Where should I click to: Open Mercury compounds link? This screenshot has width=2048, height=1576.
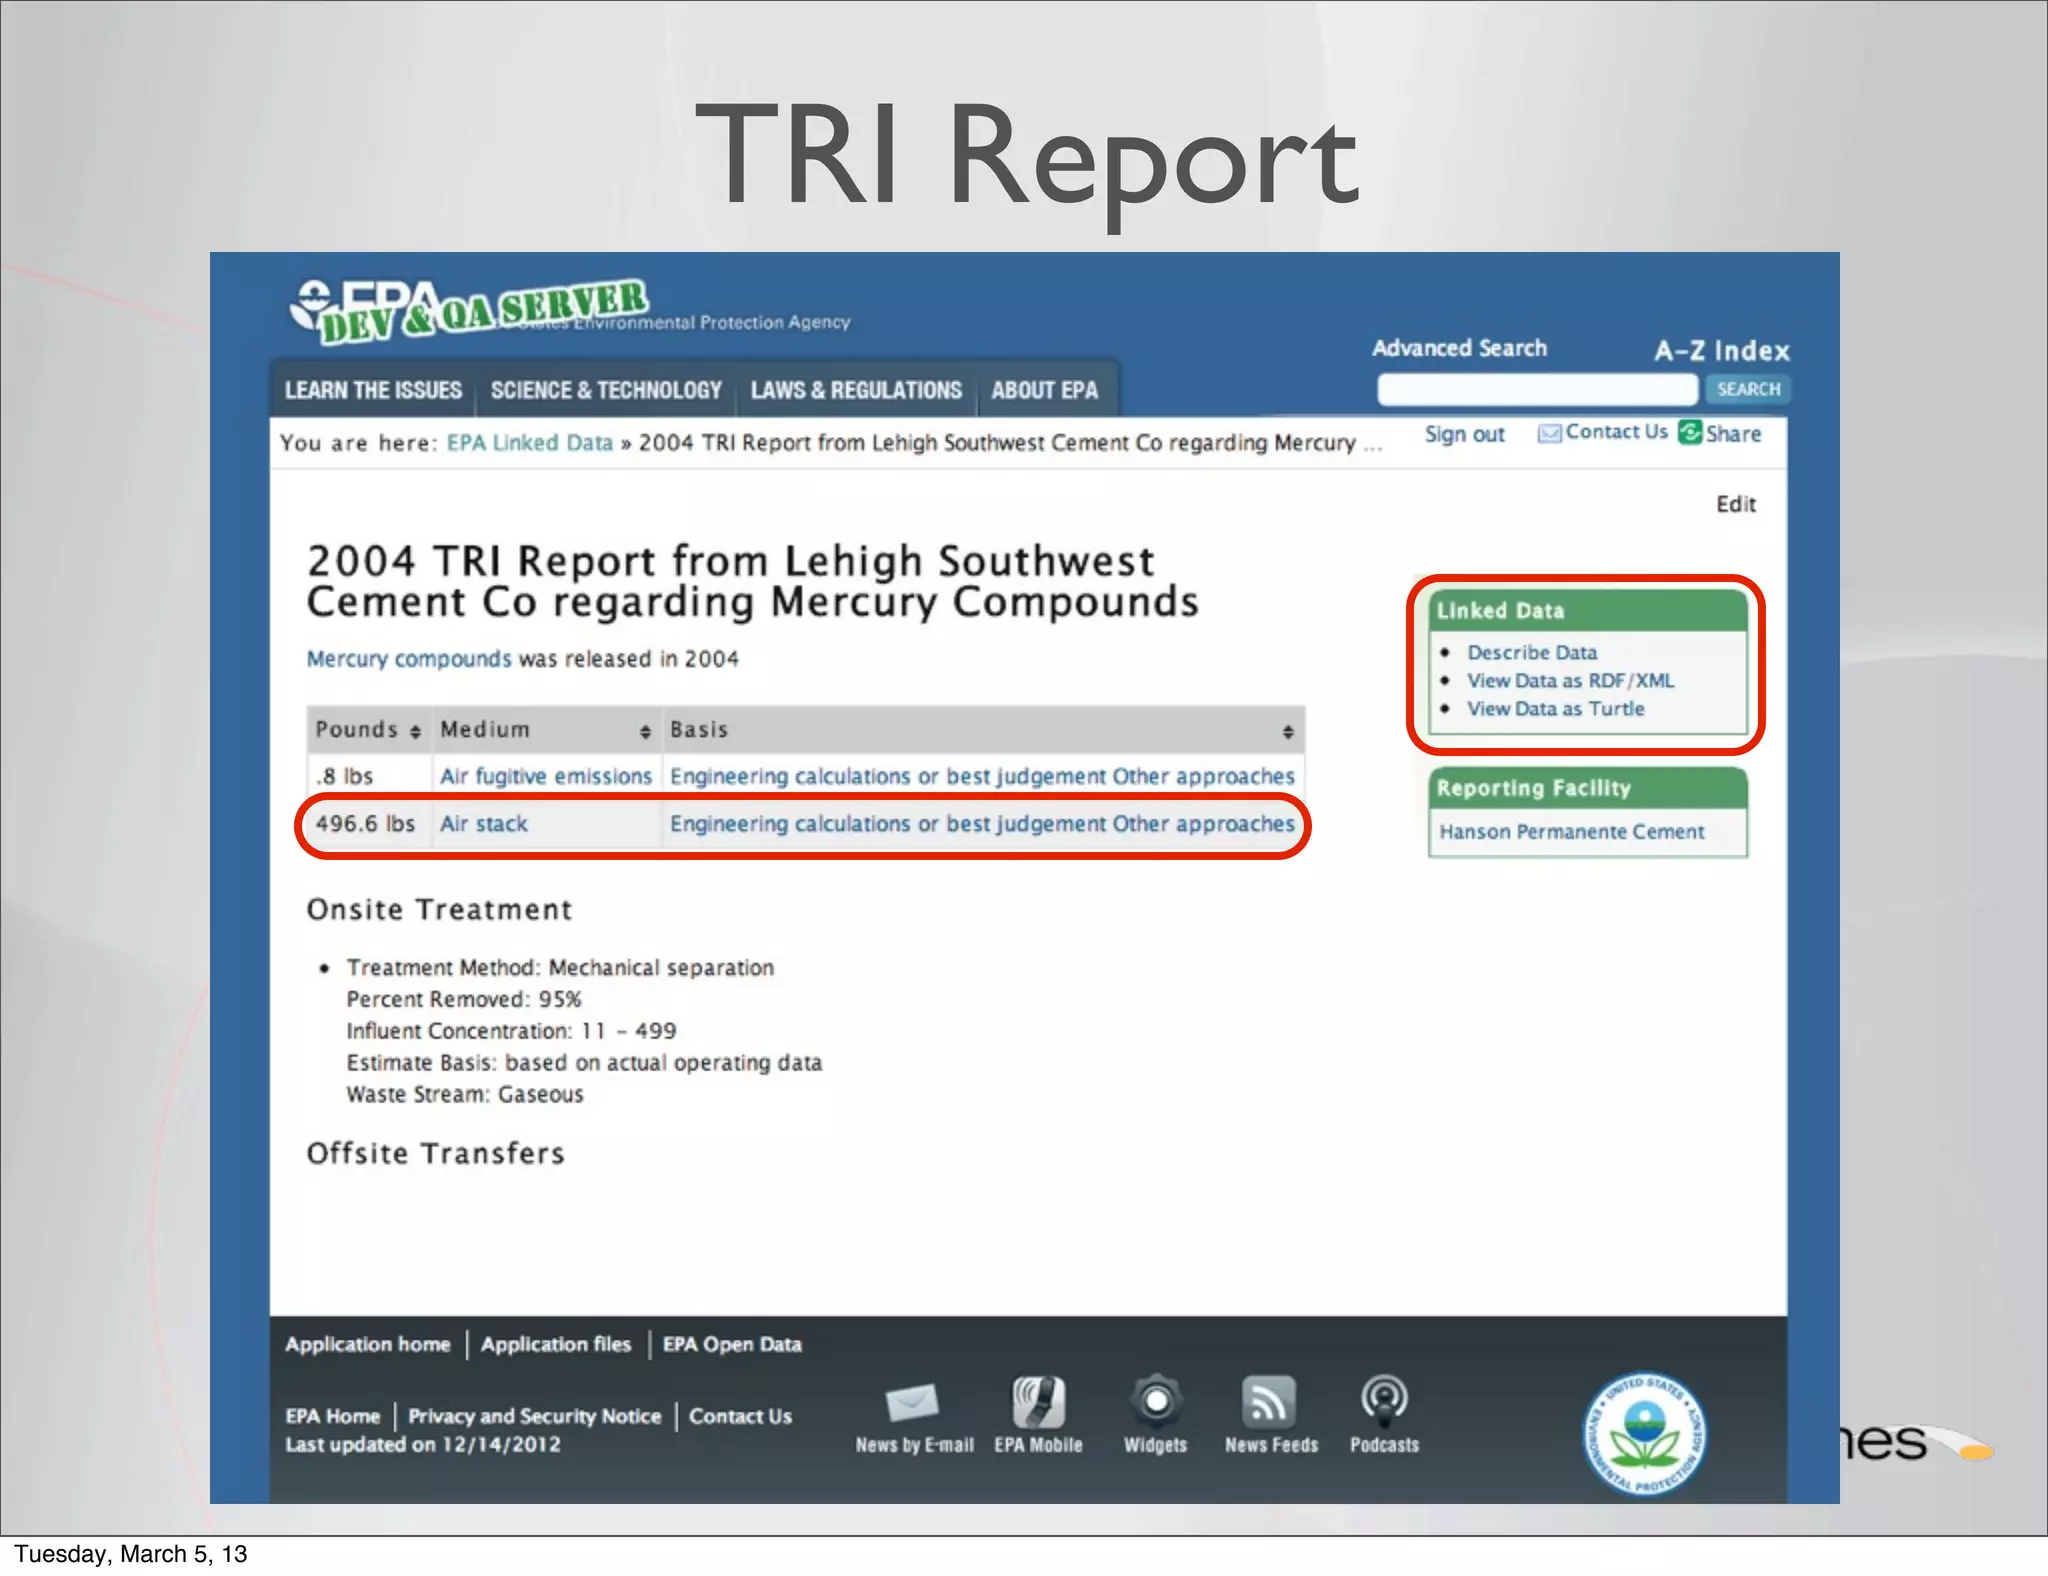click(x=409, y=659)
